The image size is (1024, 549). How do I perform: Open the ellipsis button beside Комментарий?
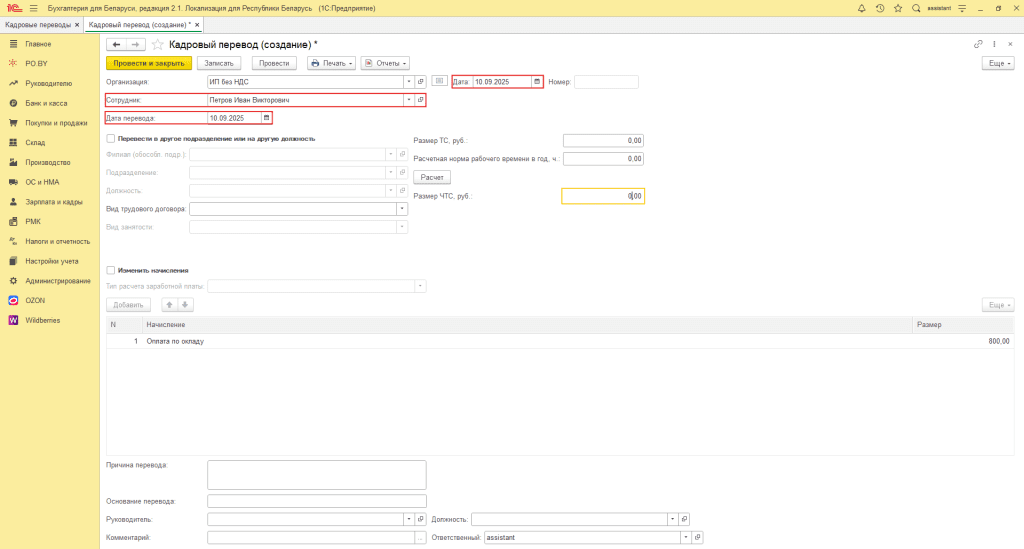[421, 538]
